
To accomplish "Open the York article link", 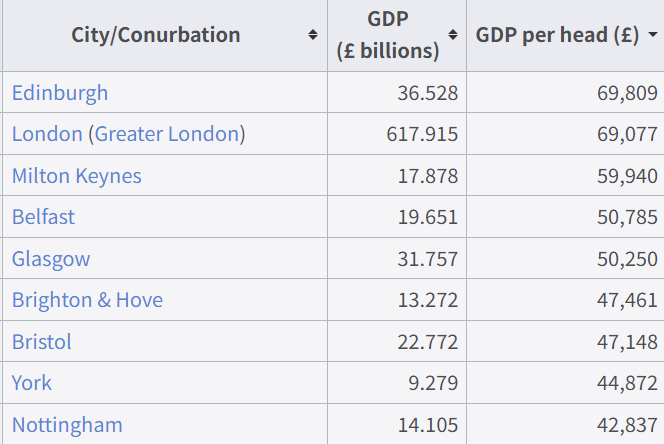I will point(31,383).
